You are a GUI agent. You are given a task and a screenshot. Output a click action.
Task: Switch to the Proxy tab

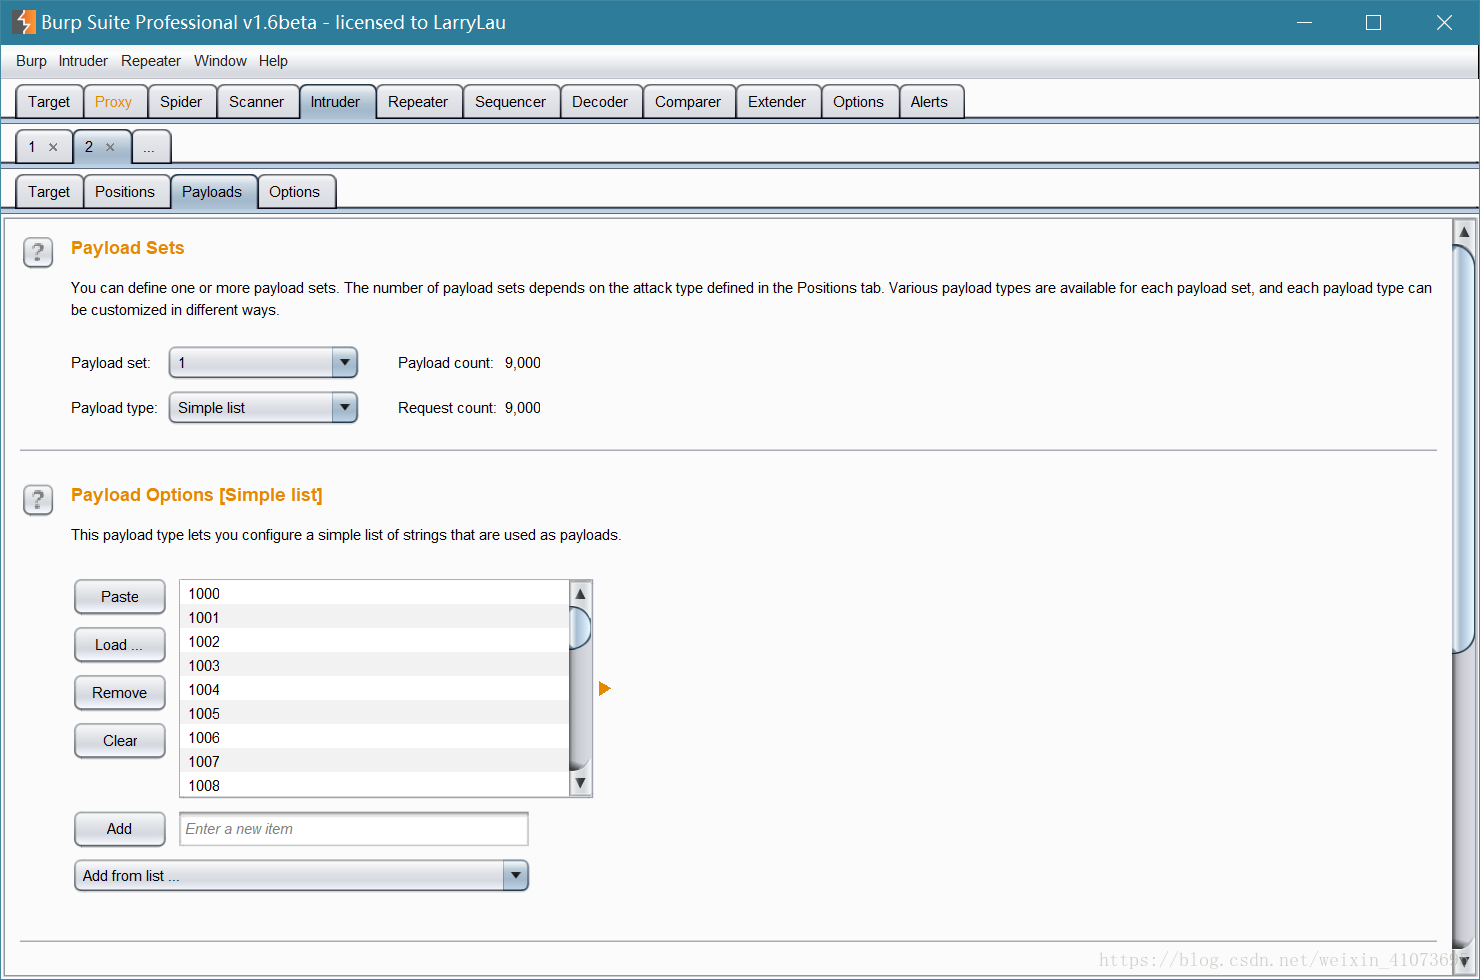(x=113, y=102)
